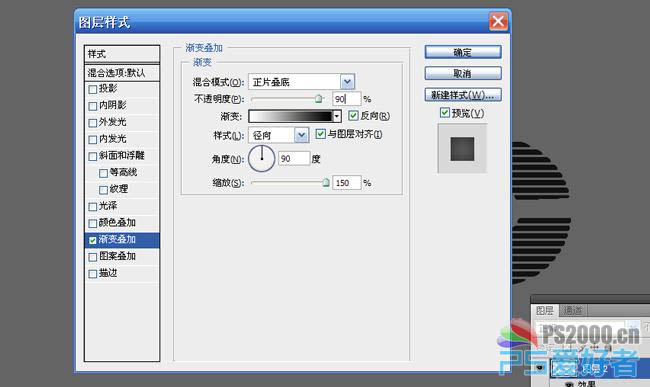Screen dimensions: 650x387
Task: Tick the 外发光 outer glow checkbox
Action: pyautogui.click(x=93, y=123)
